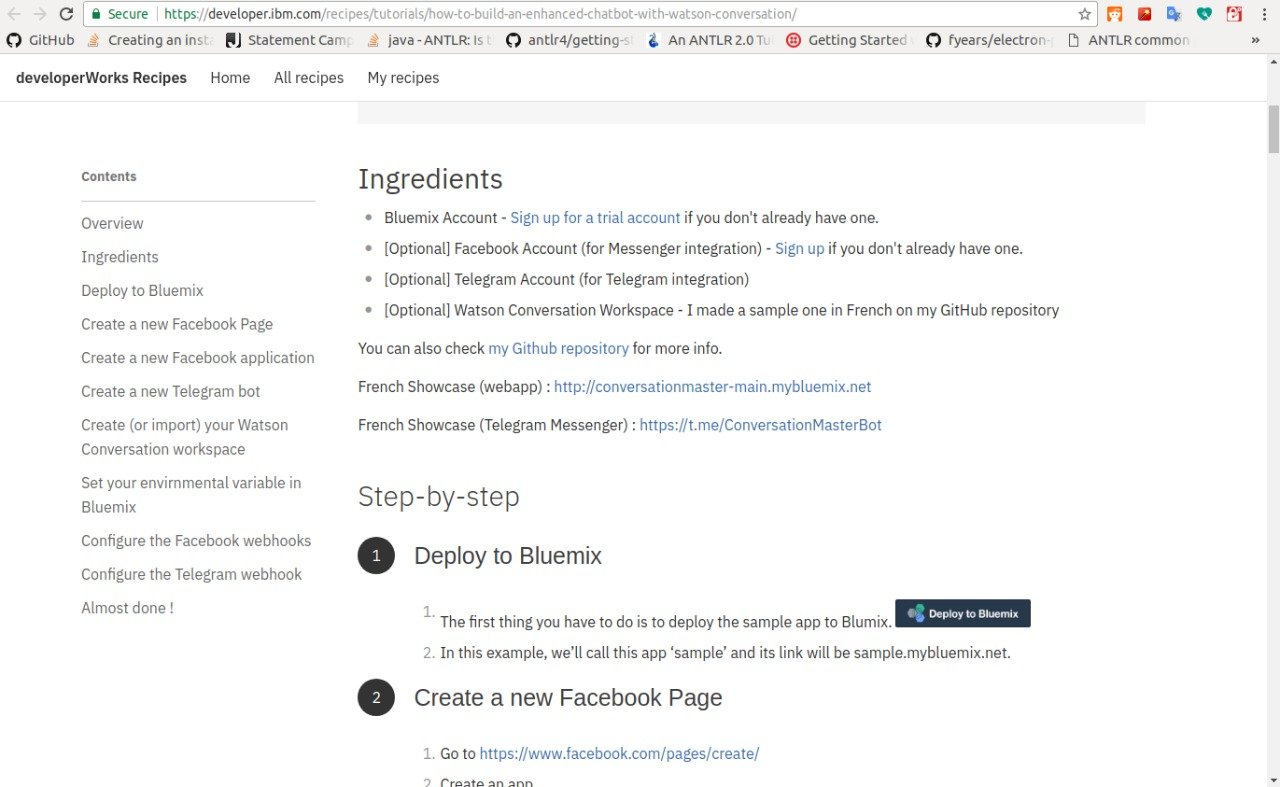This screenshot has height=787, width=1280.
Task: Open the 'Getting Started' bookmark
Action: tap(850, 40)
